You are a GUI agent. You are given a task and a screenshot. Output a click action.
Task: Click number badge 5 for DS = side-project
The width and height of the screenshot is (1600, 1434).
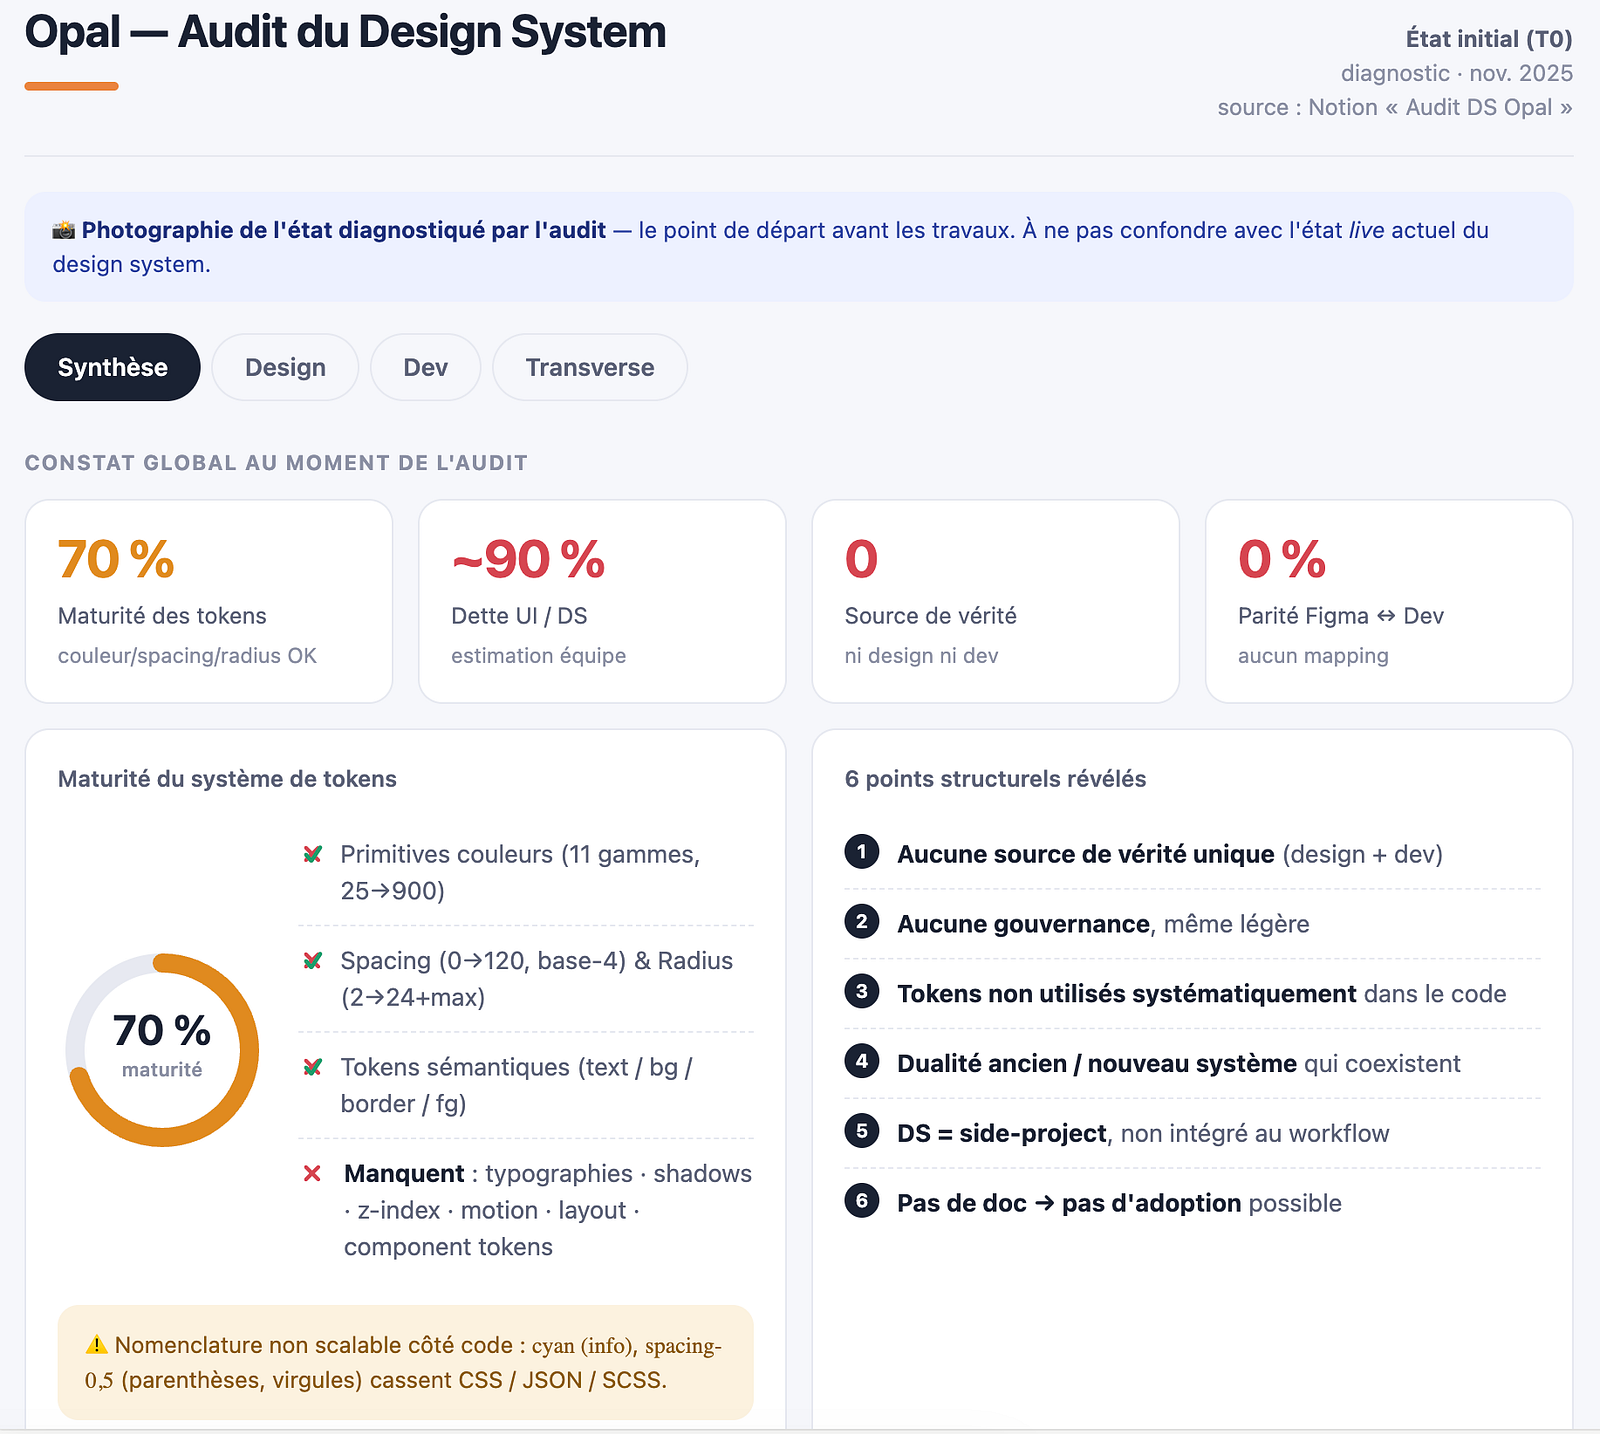point(862,1131)
